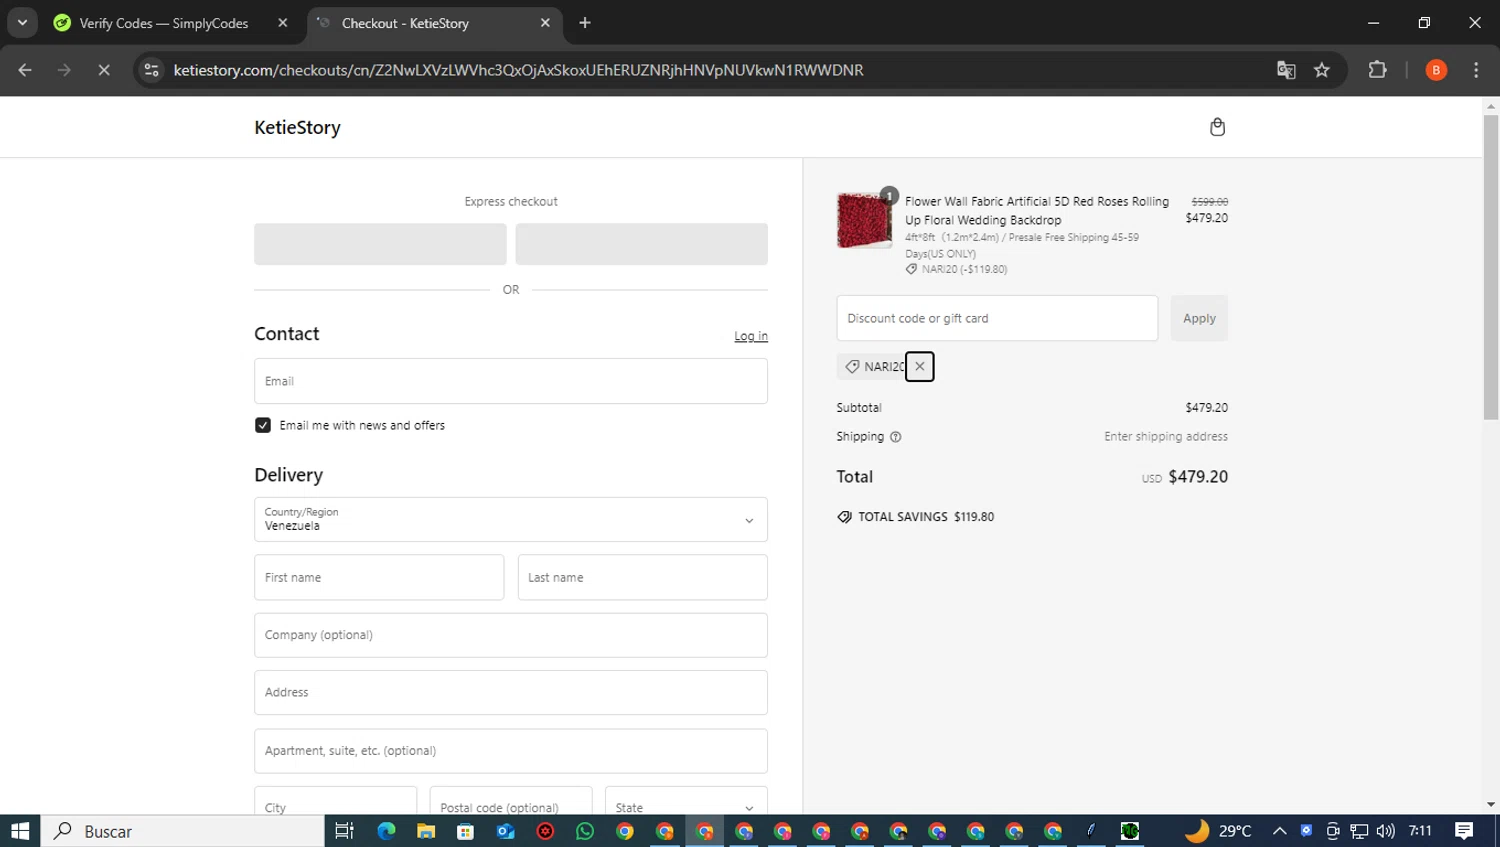Click the City field
Screen dimensions: 1500x847
(x=335, y=801)
